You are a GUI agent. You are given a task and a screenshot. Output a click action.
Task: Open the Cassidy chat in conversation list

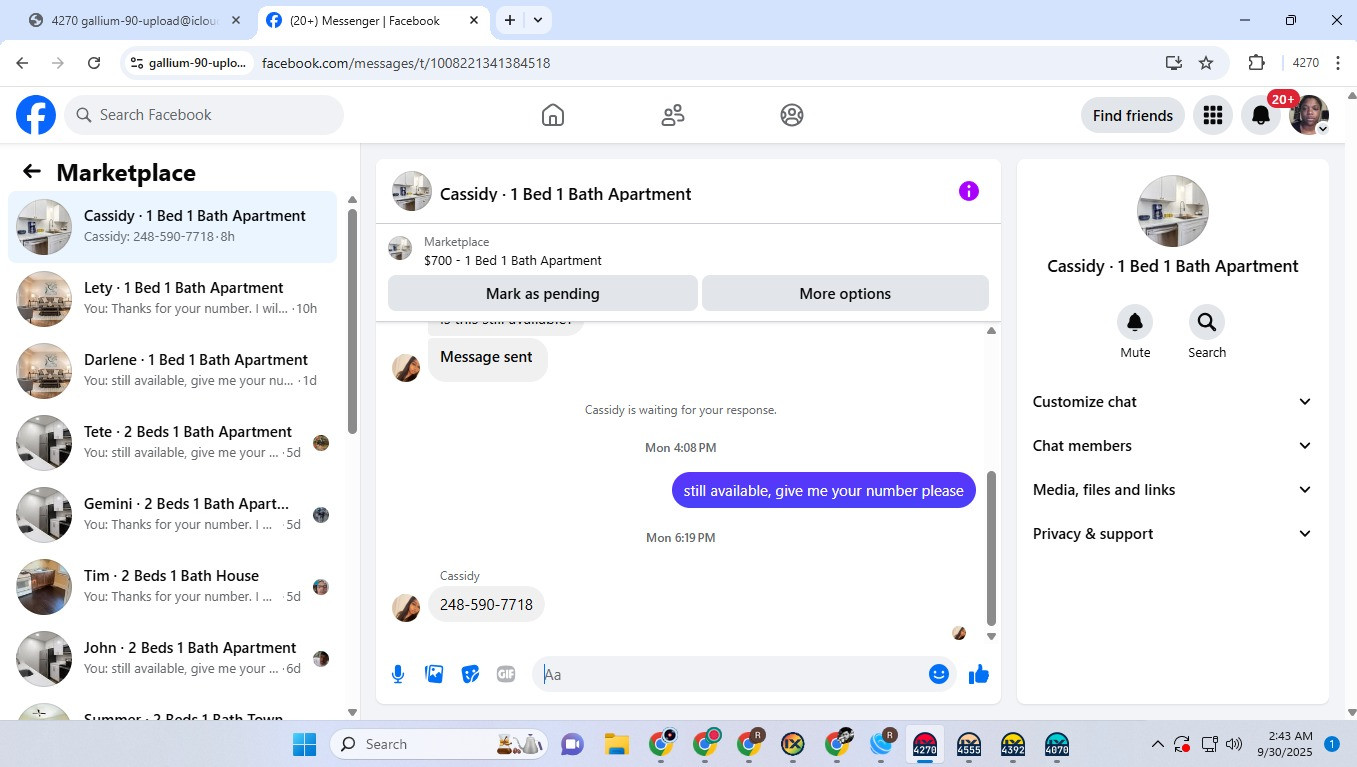[173, 227]
